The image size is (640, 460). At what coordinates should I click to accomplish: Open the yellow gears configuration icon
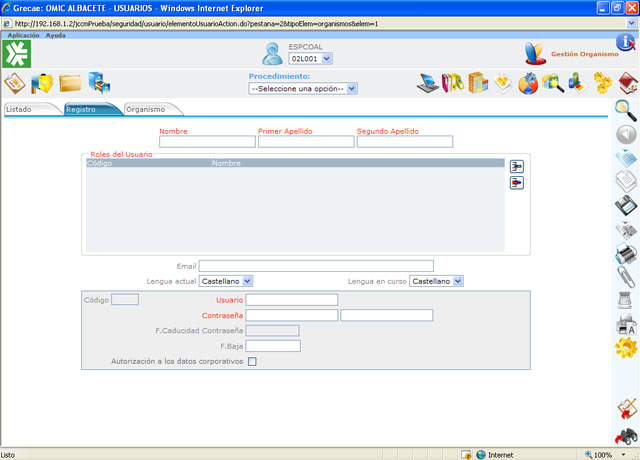point(603,83)
